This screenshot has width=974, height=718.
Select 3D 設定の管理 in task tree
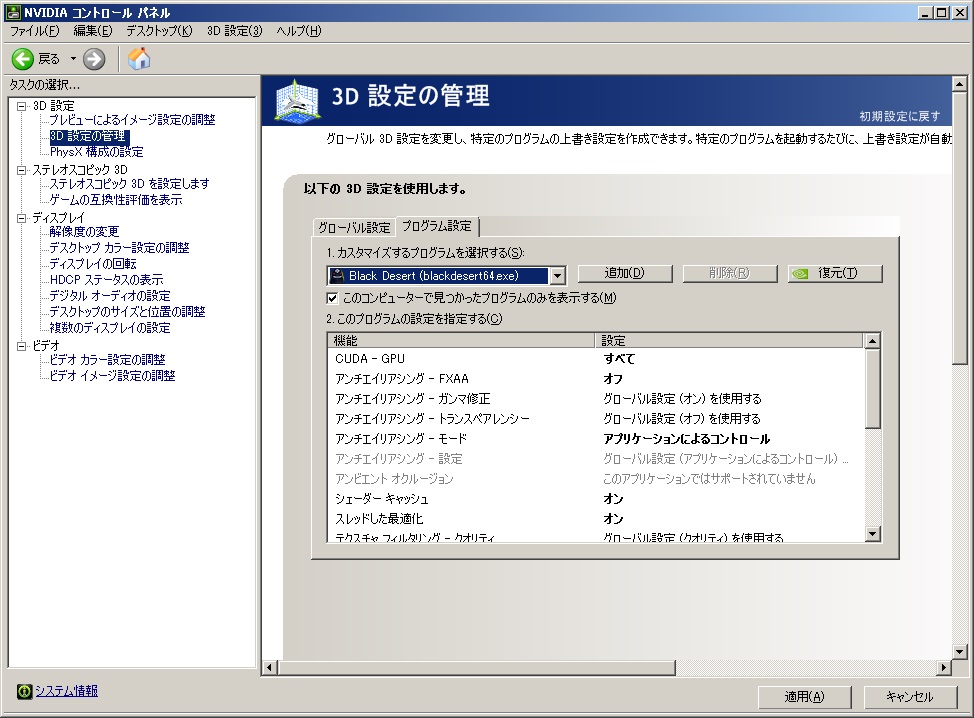click(89, 136)
